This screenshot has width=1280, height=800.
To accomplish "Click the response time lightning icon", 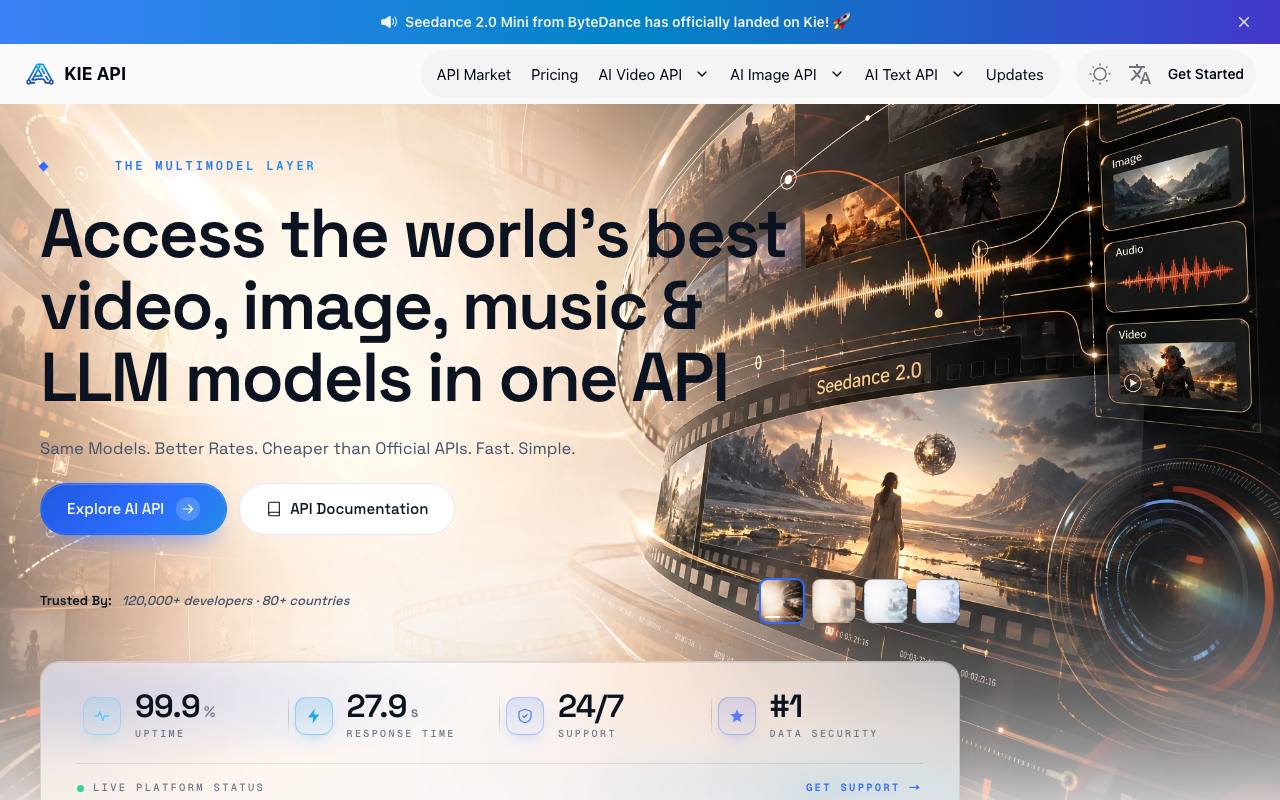I will [314, 716].
